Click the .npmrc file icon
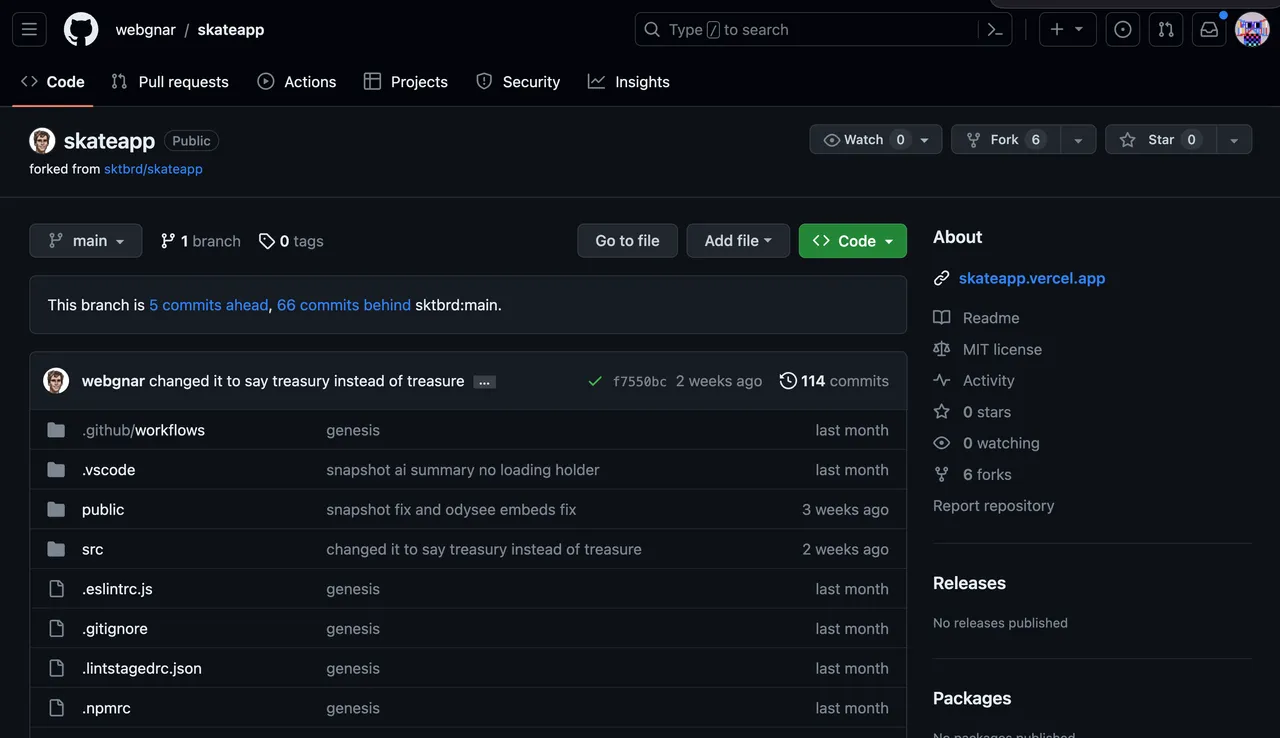This screenshot has width=1280, height=738. (56, 708)
